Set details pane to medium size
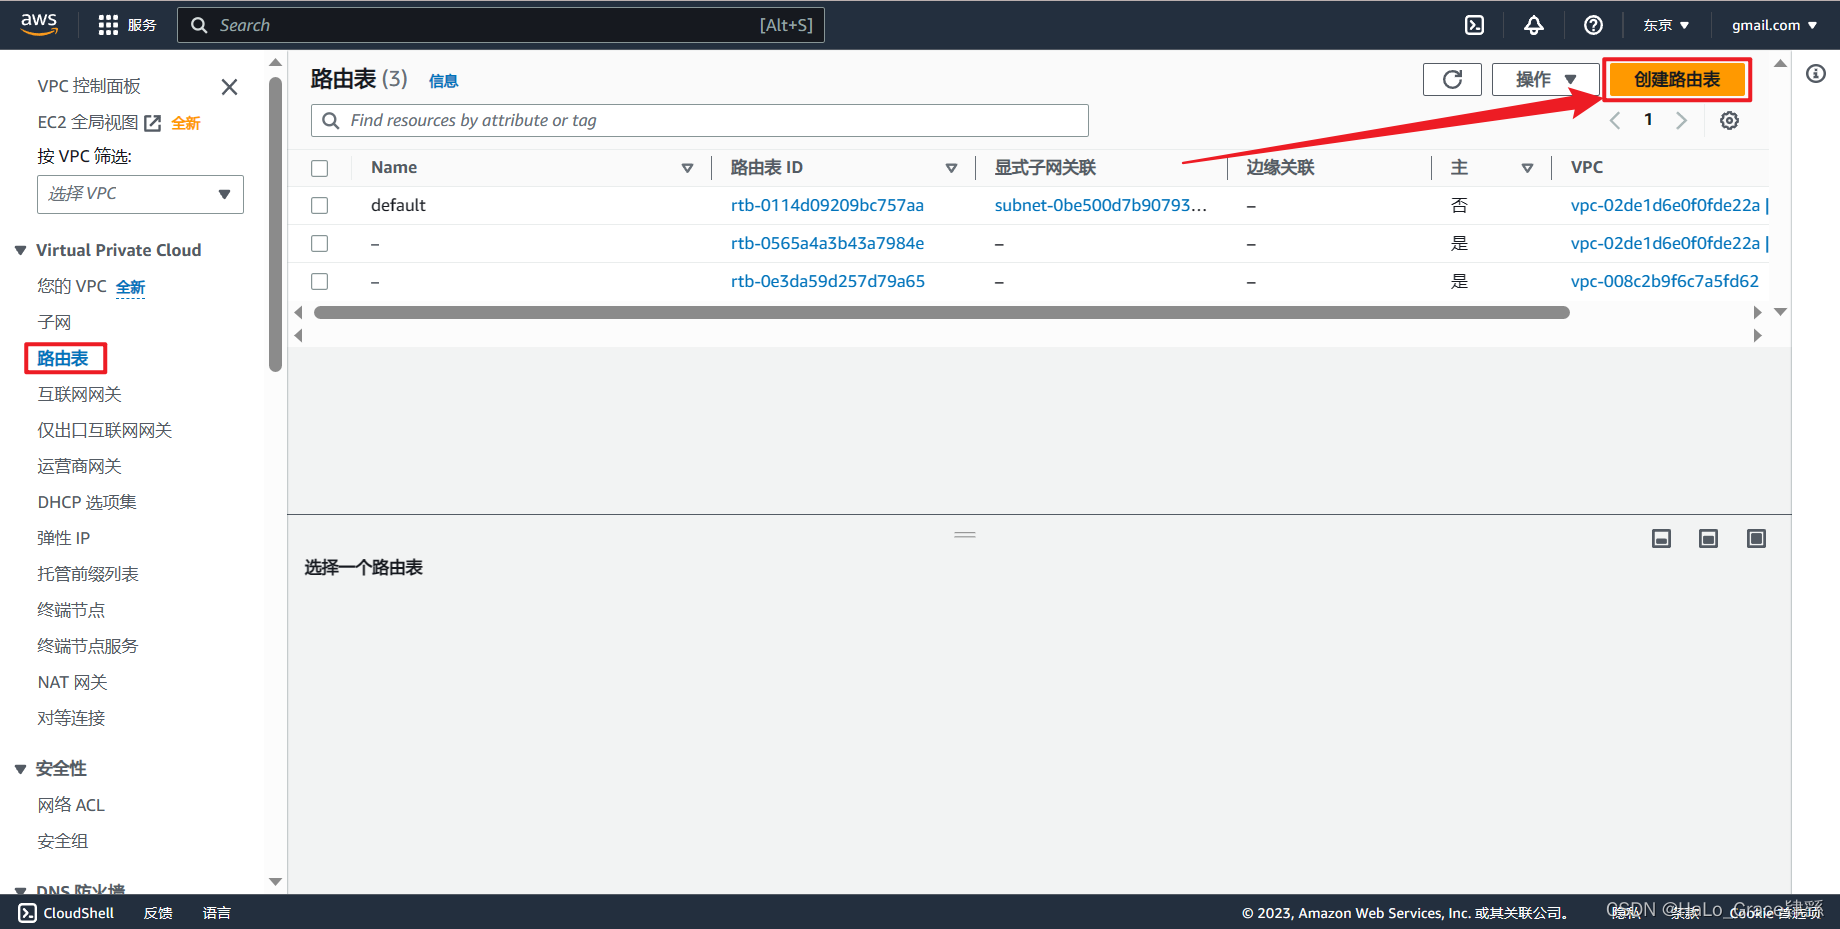The image size is (1840, 929). pos(1708,539)
